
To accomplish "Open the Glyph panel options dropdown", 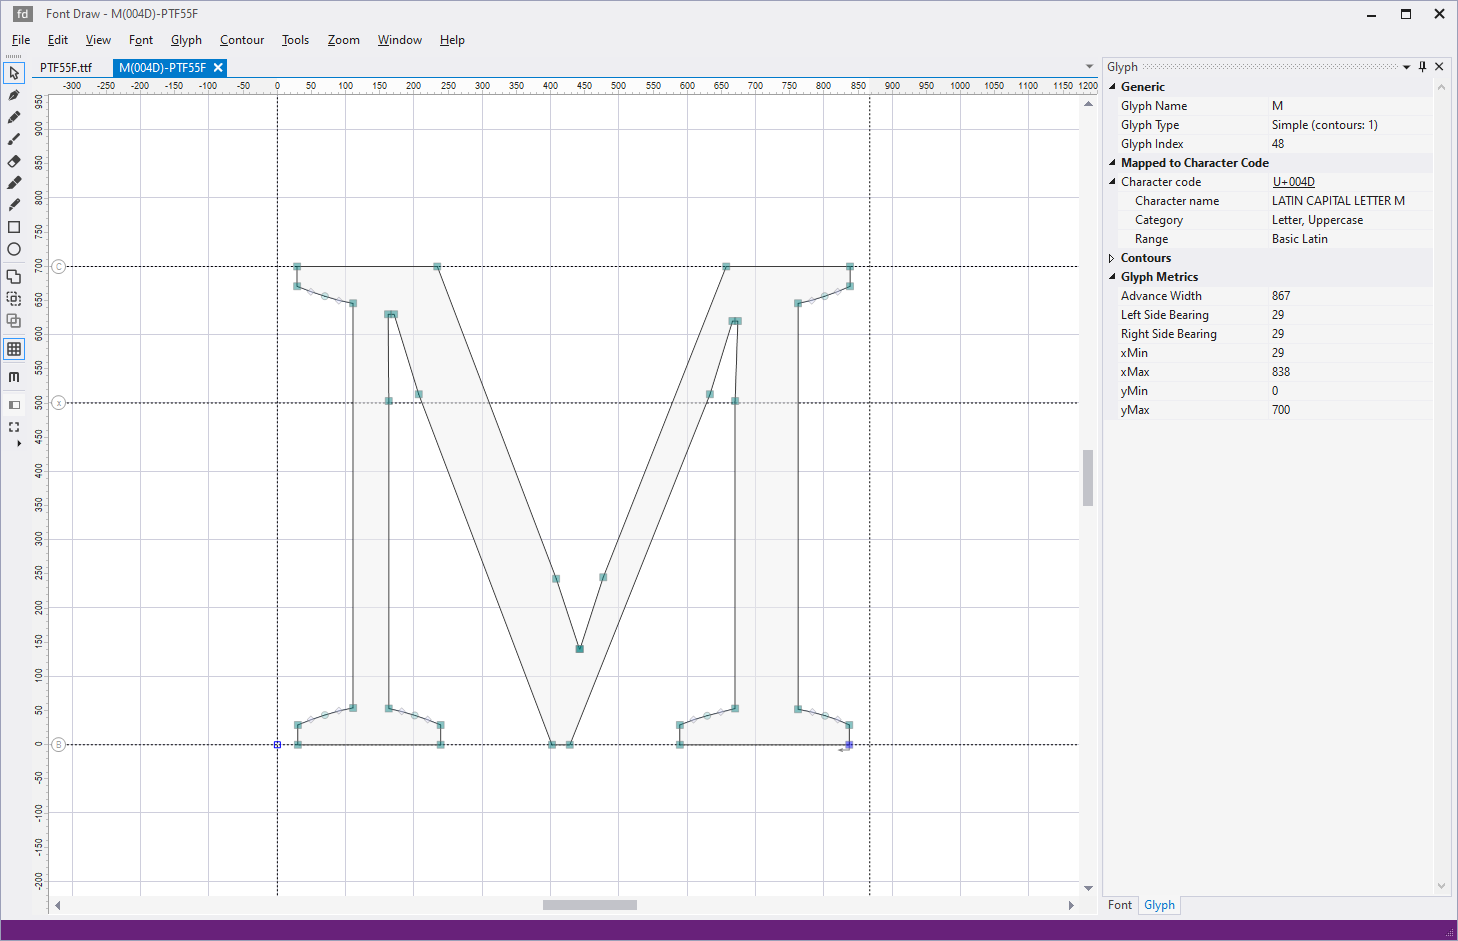I will [x=1406, y=67].
